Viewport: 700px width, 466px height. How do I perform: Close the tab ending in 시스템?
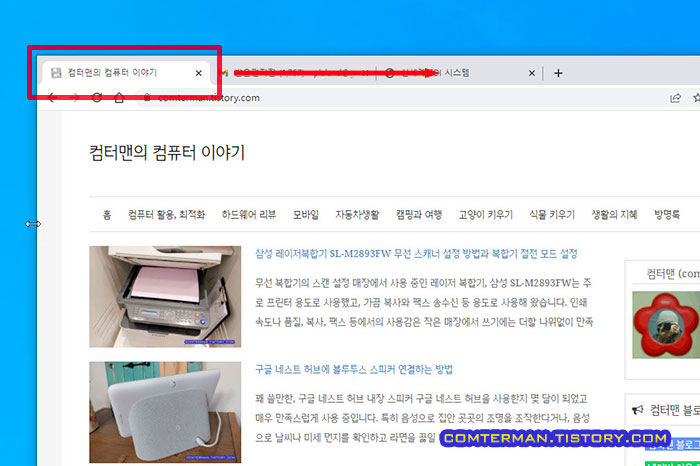tap(532, 73)
